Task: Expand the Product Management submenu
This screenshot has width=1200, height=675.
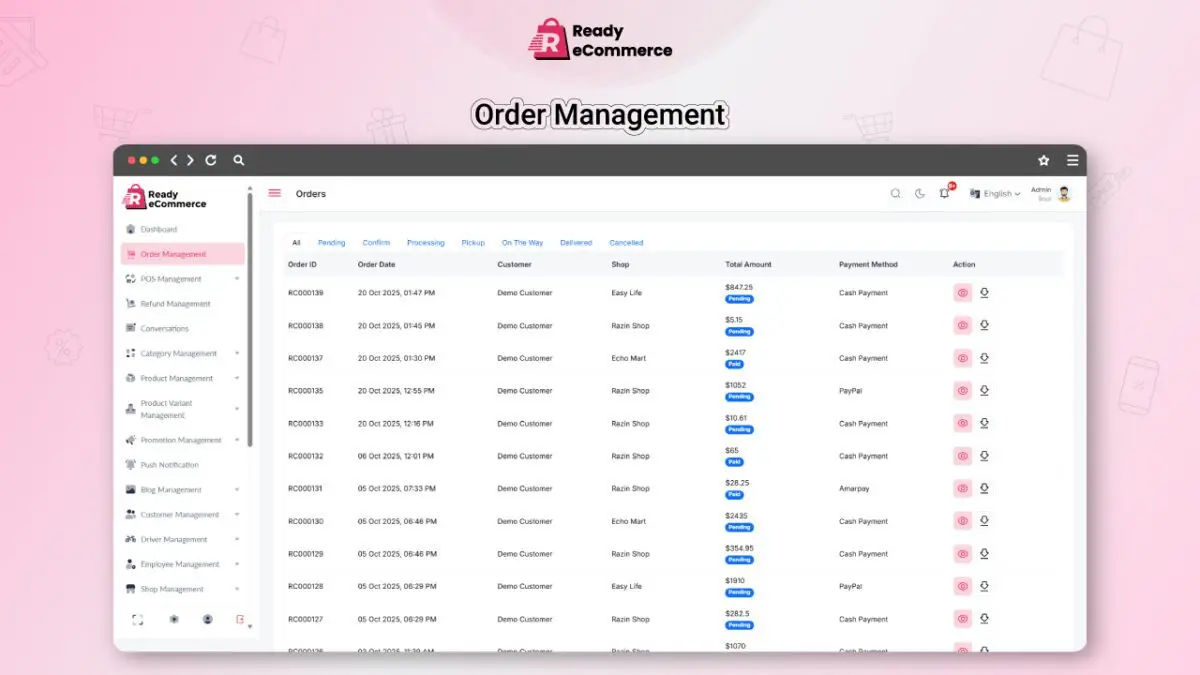Action: pos(177,378)
